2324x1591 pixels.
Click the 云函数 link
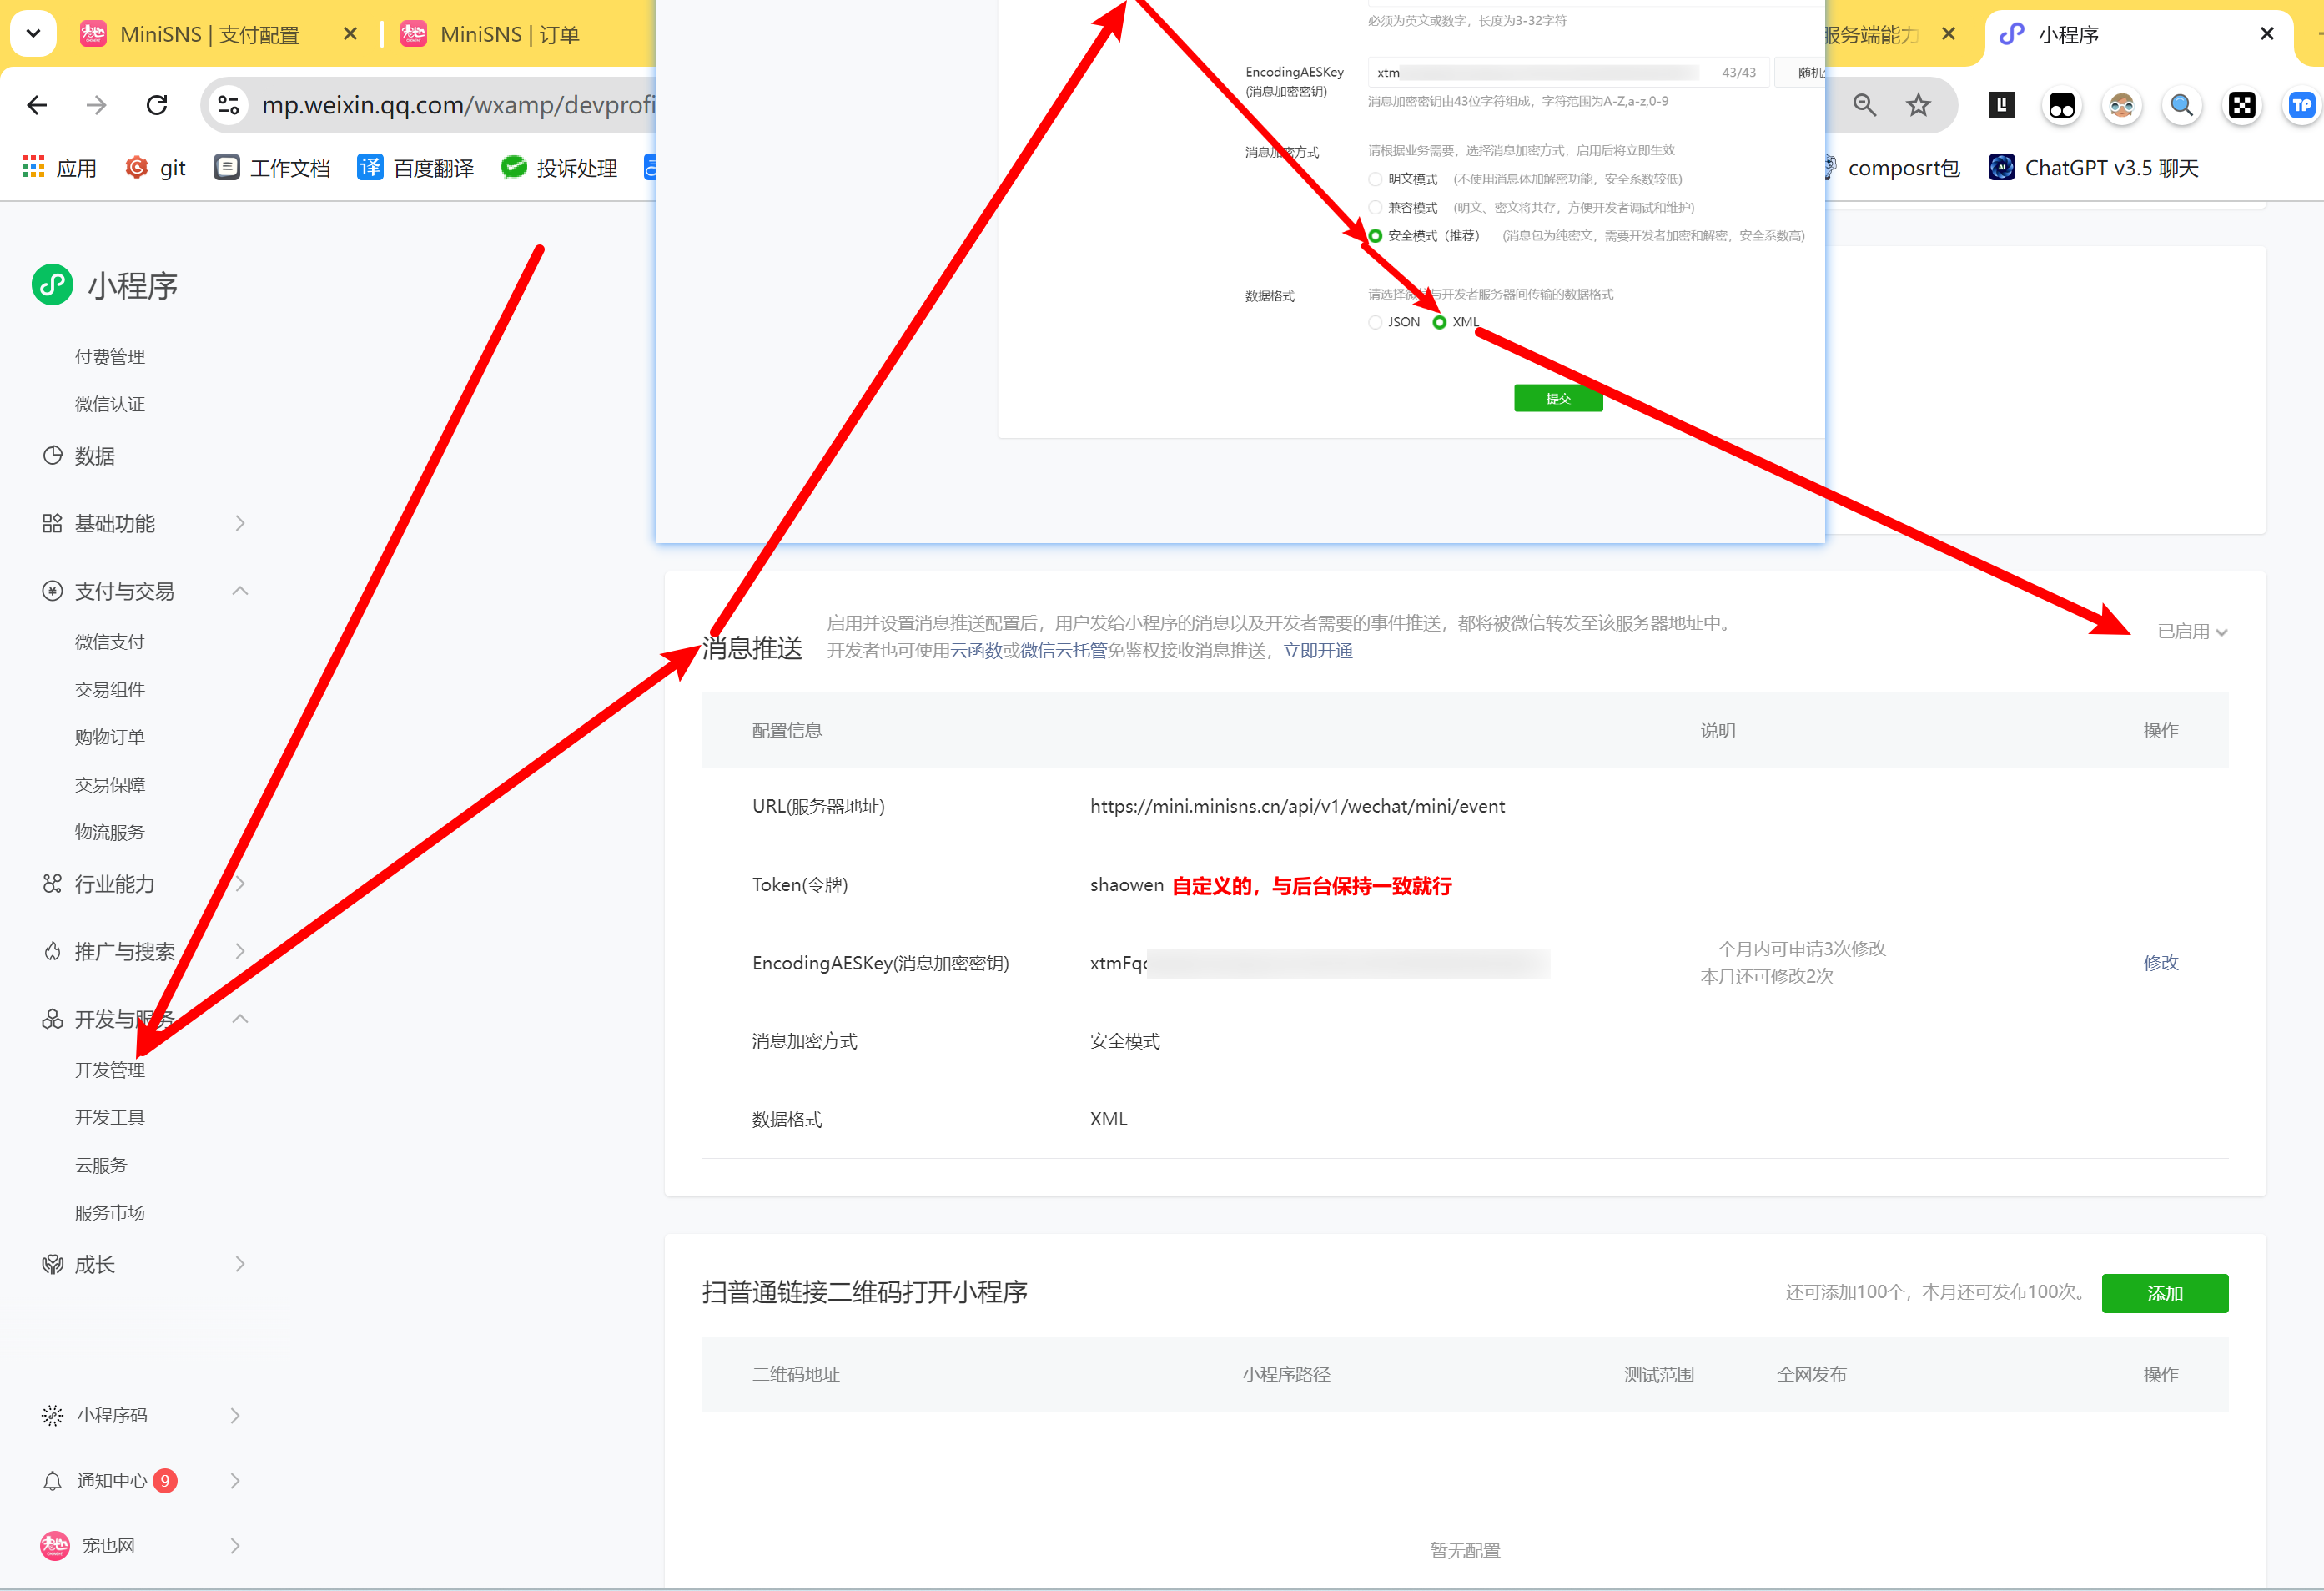(x=976, y=651)
